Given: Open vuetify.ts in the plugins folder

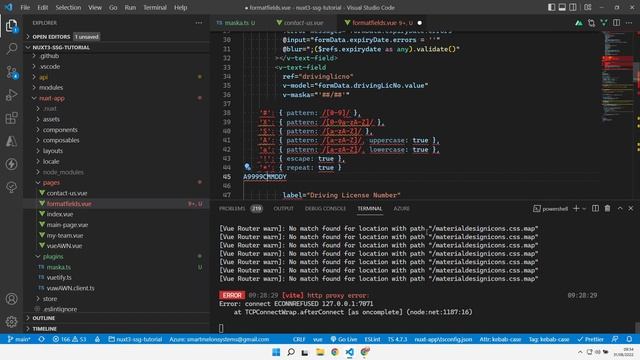Looking at the screenshot, I should click(x=59, y=278).
